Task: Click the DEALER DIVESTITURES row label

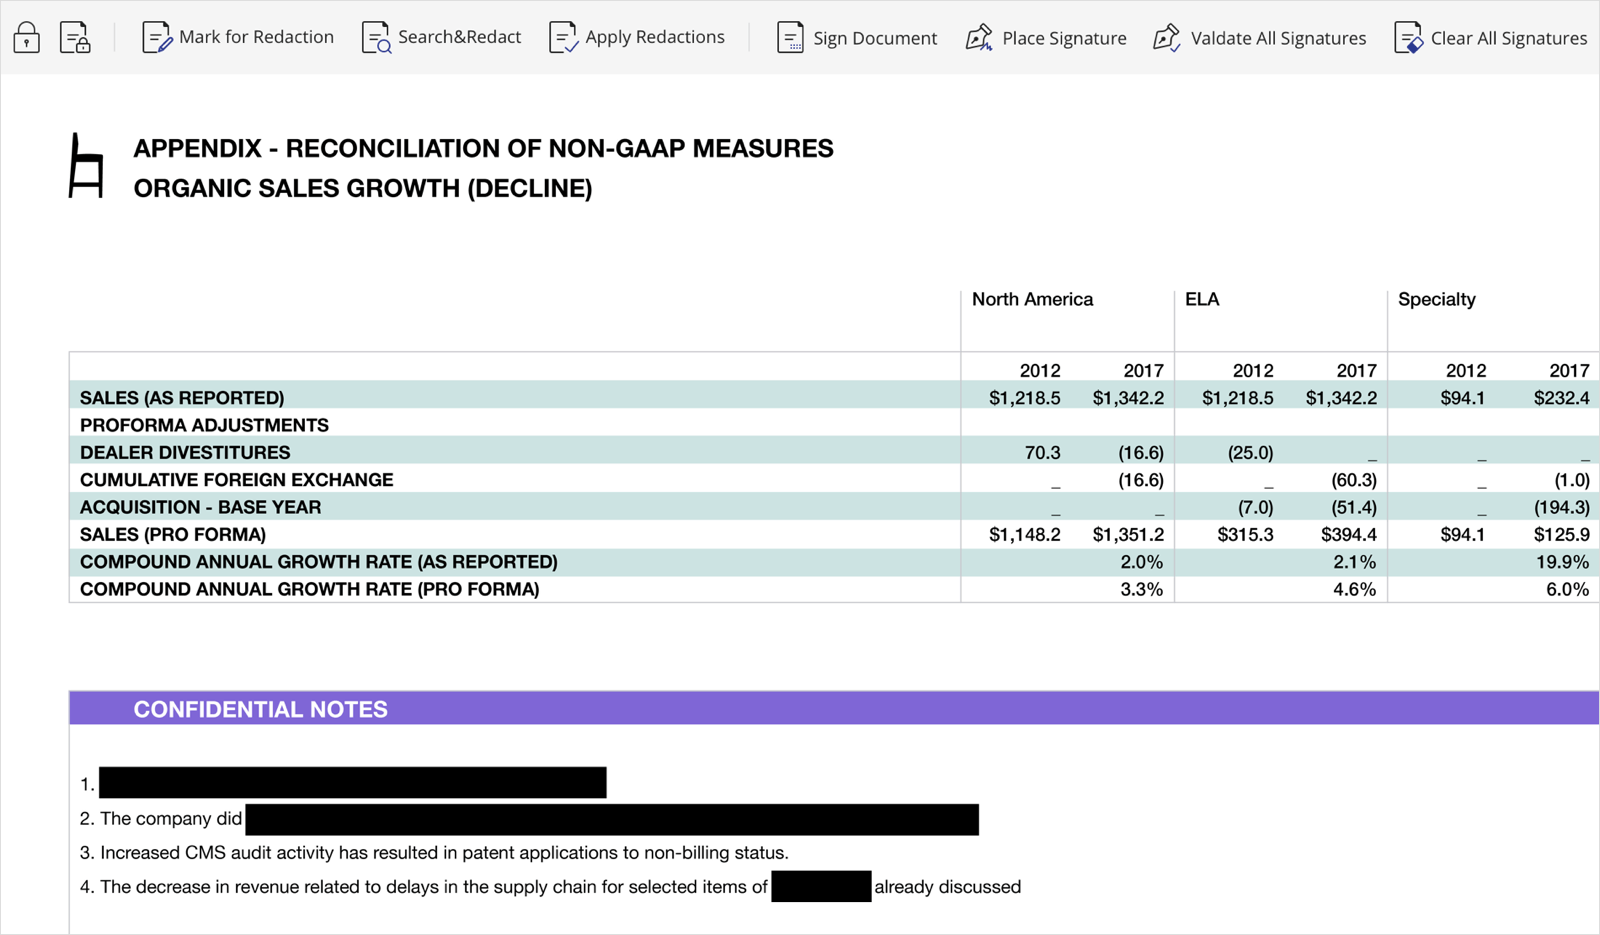Action: point(185,453)
